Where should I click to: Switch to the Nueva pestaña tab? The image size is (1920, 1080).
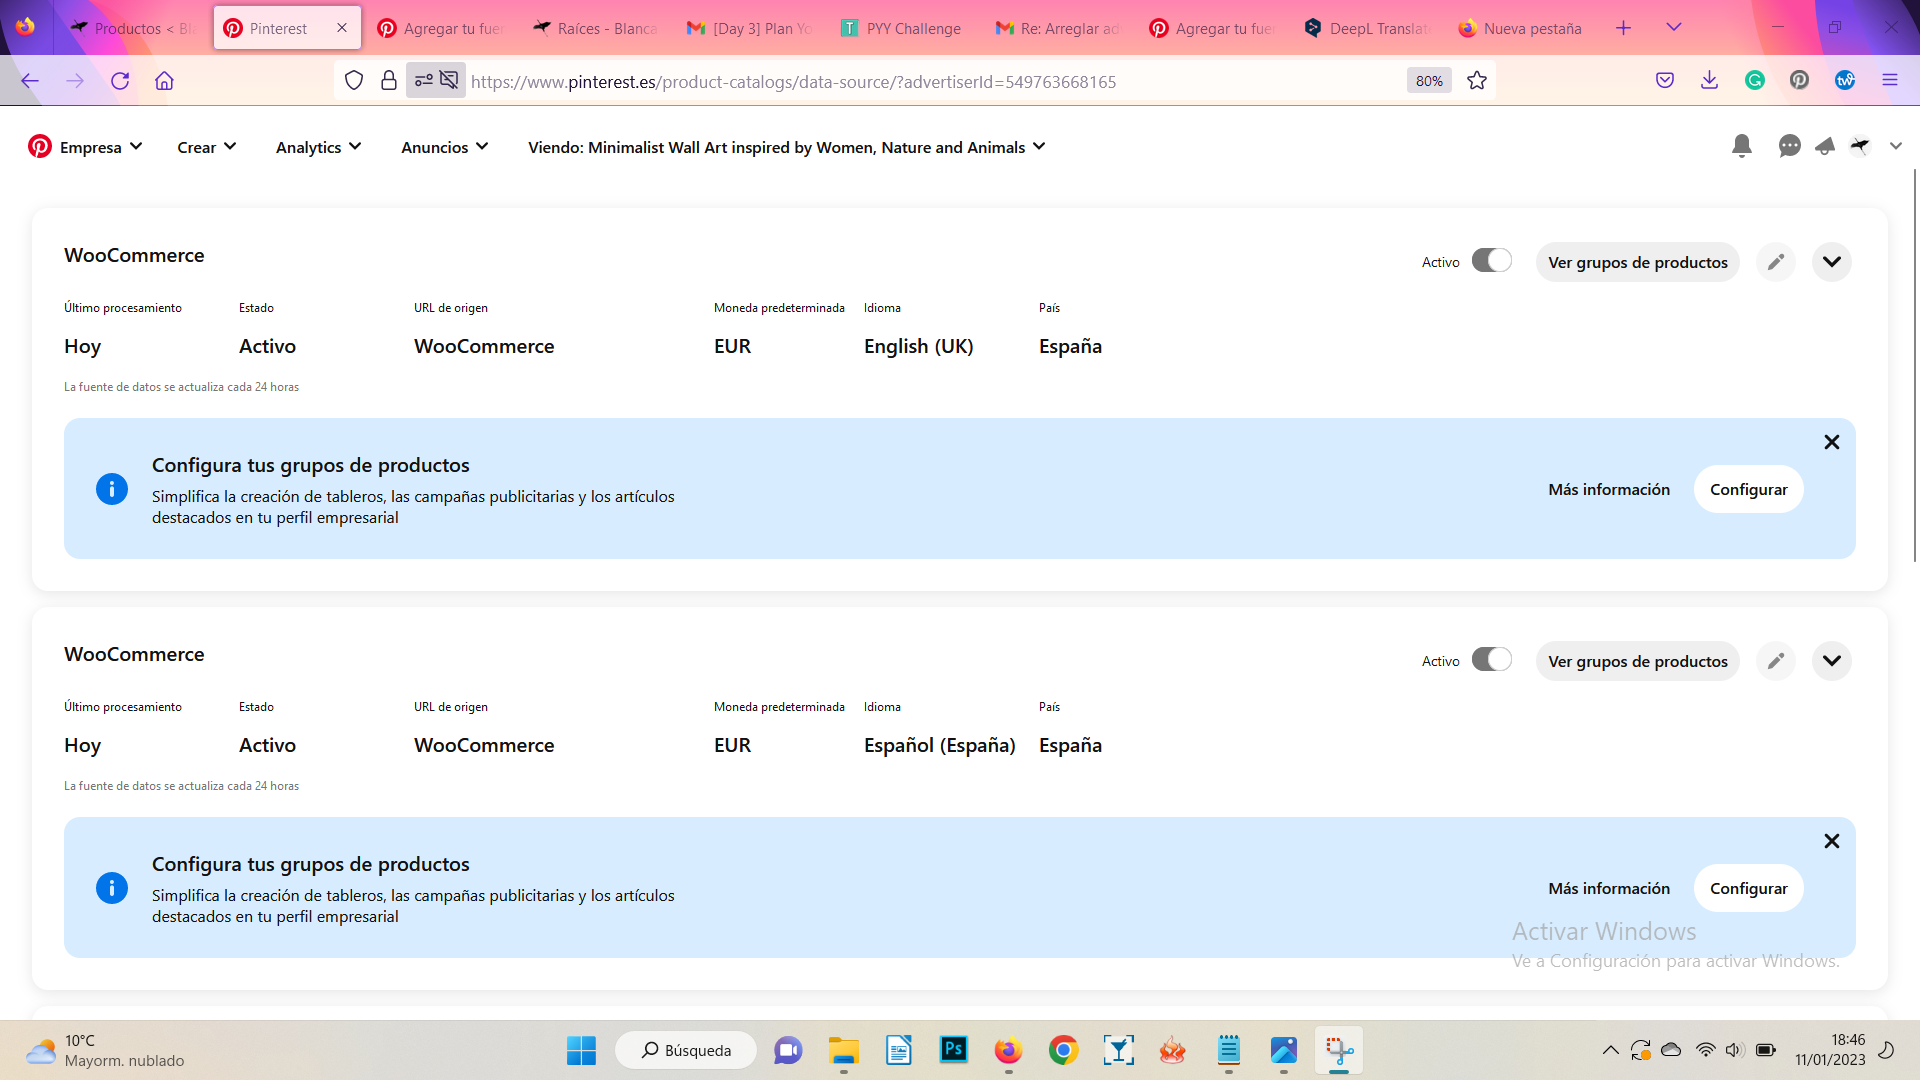click(1523, 28)
